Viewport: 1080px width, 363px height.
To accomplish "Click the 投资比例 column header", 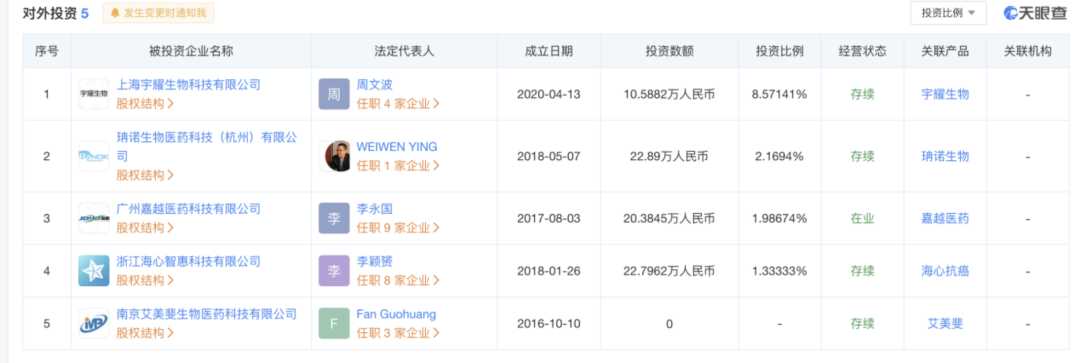I will [x=779, y=51].
